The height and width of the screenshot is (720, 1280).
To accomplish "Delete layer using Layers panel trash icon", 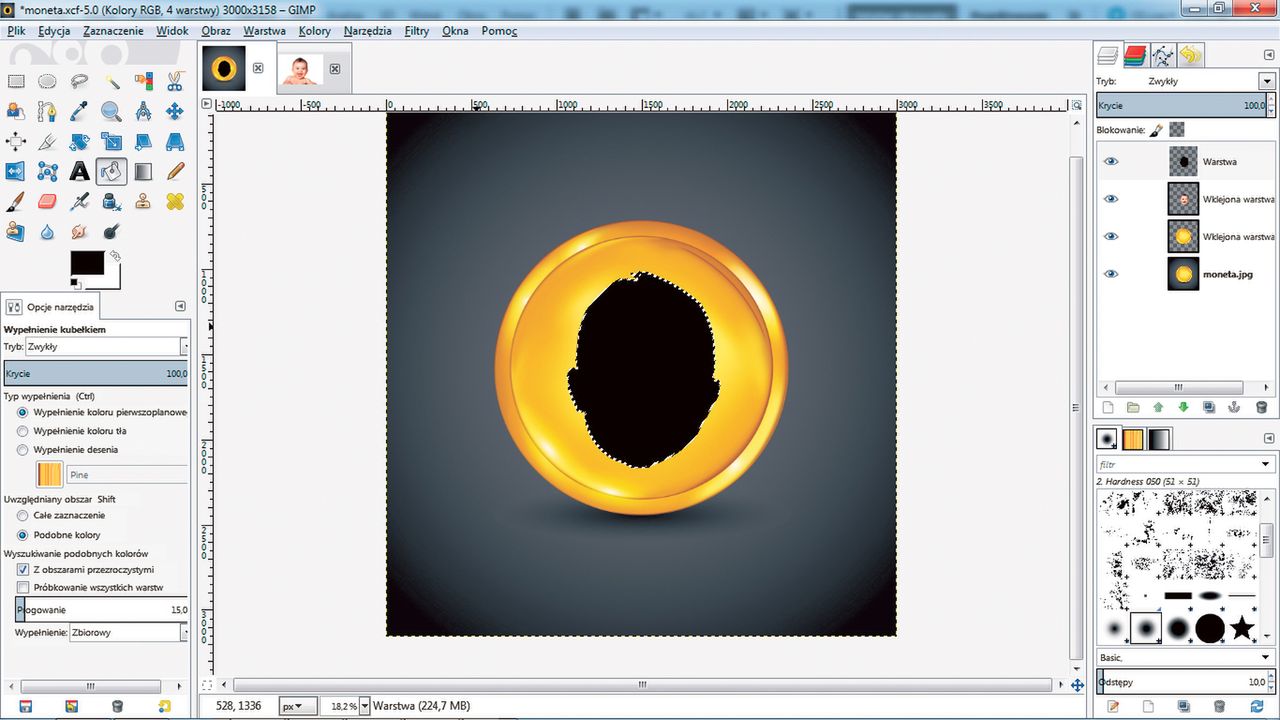I will click(1260, 407).
